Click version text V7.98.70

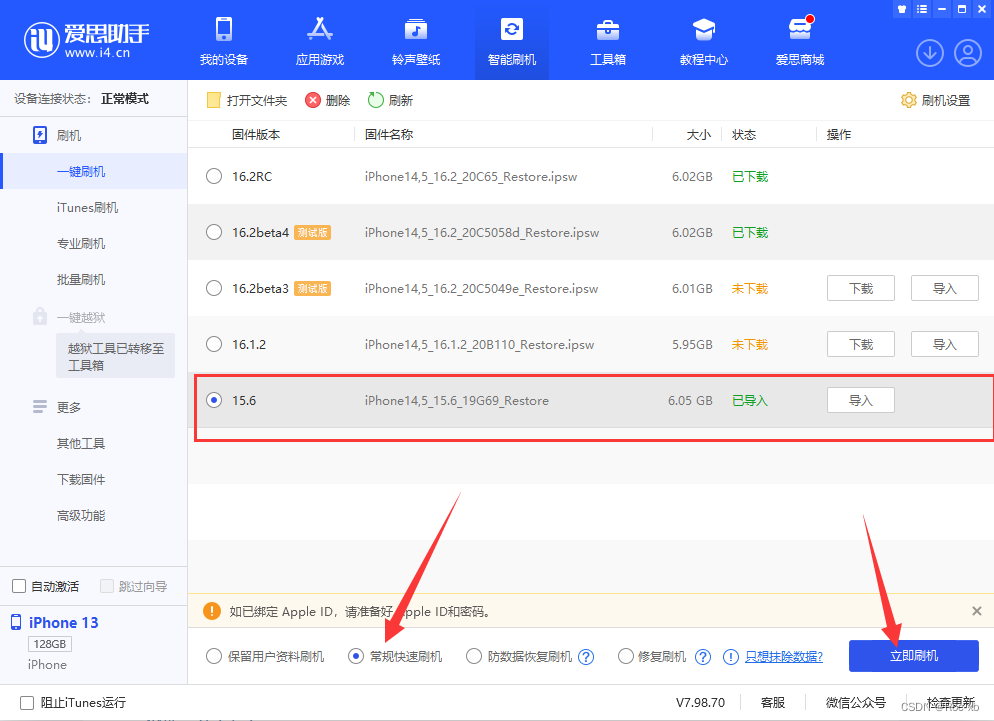[x=700, y=703]
